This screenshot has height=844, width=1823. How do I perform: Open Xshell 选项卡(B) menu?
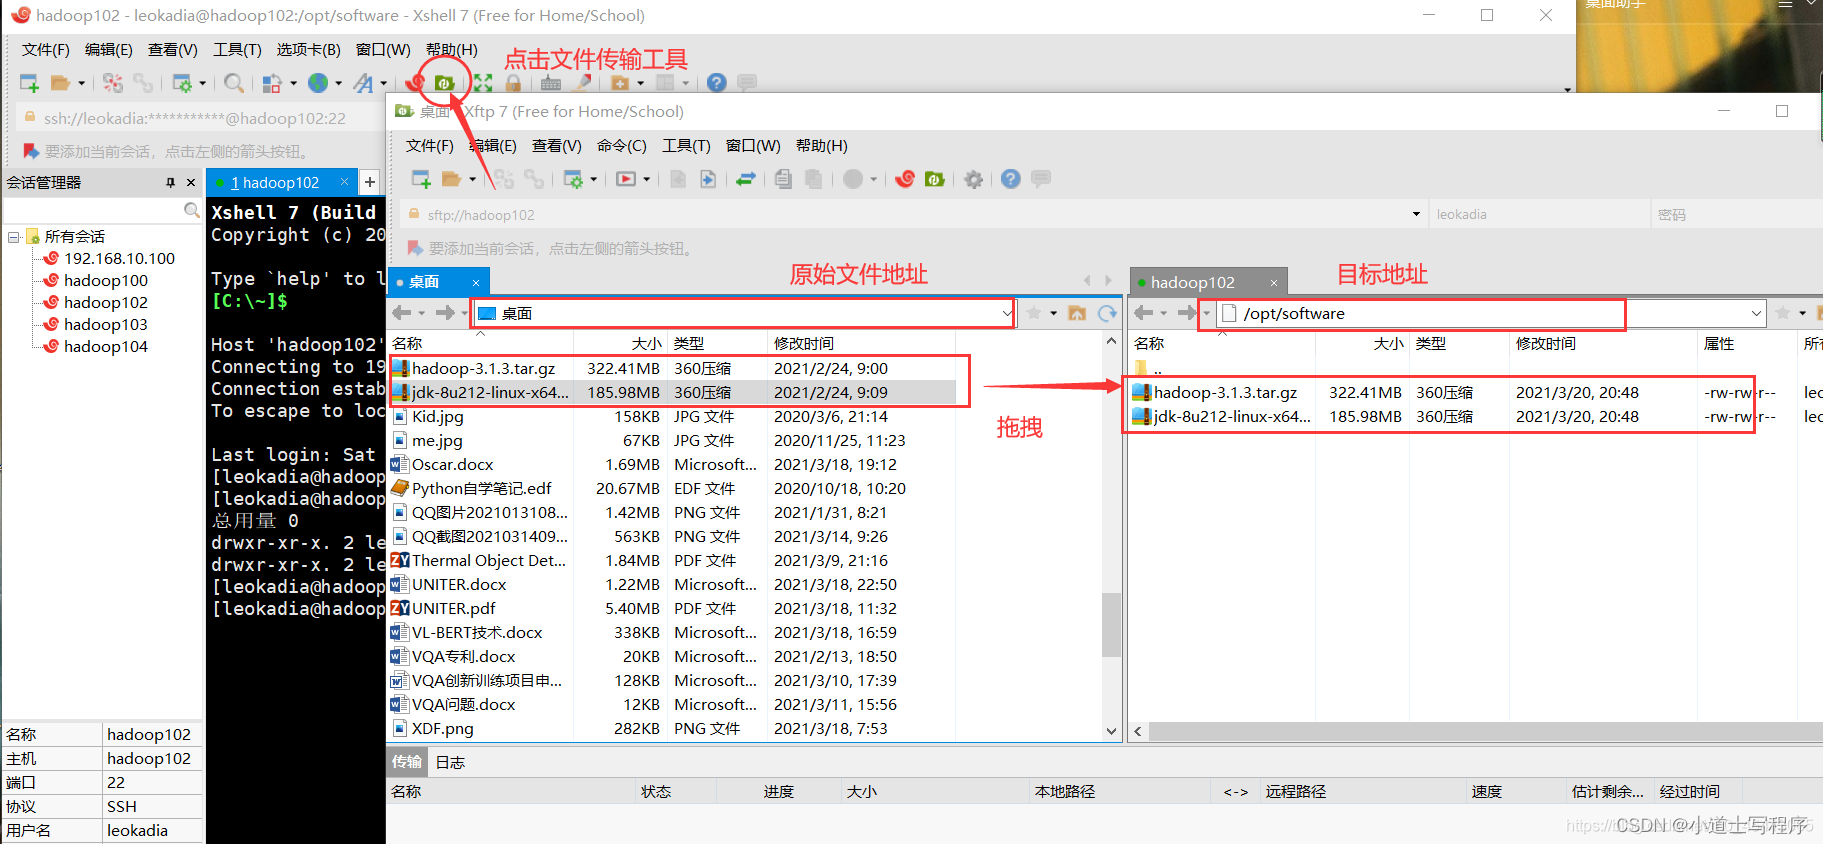click(309, 49)
